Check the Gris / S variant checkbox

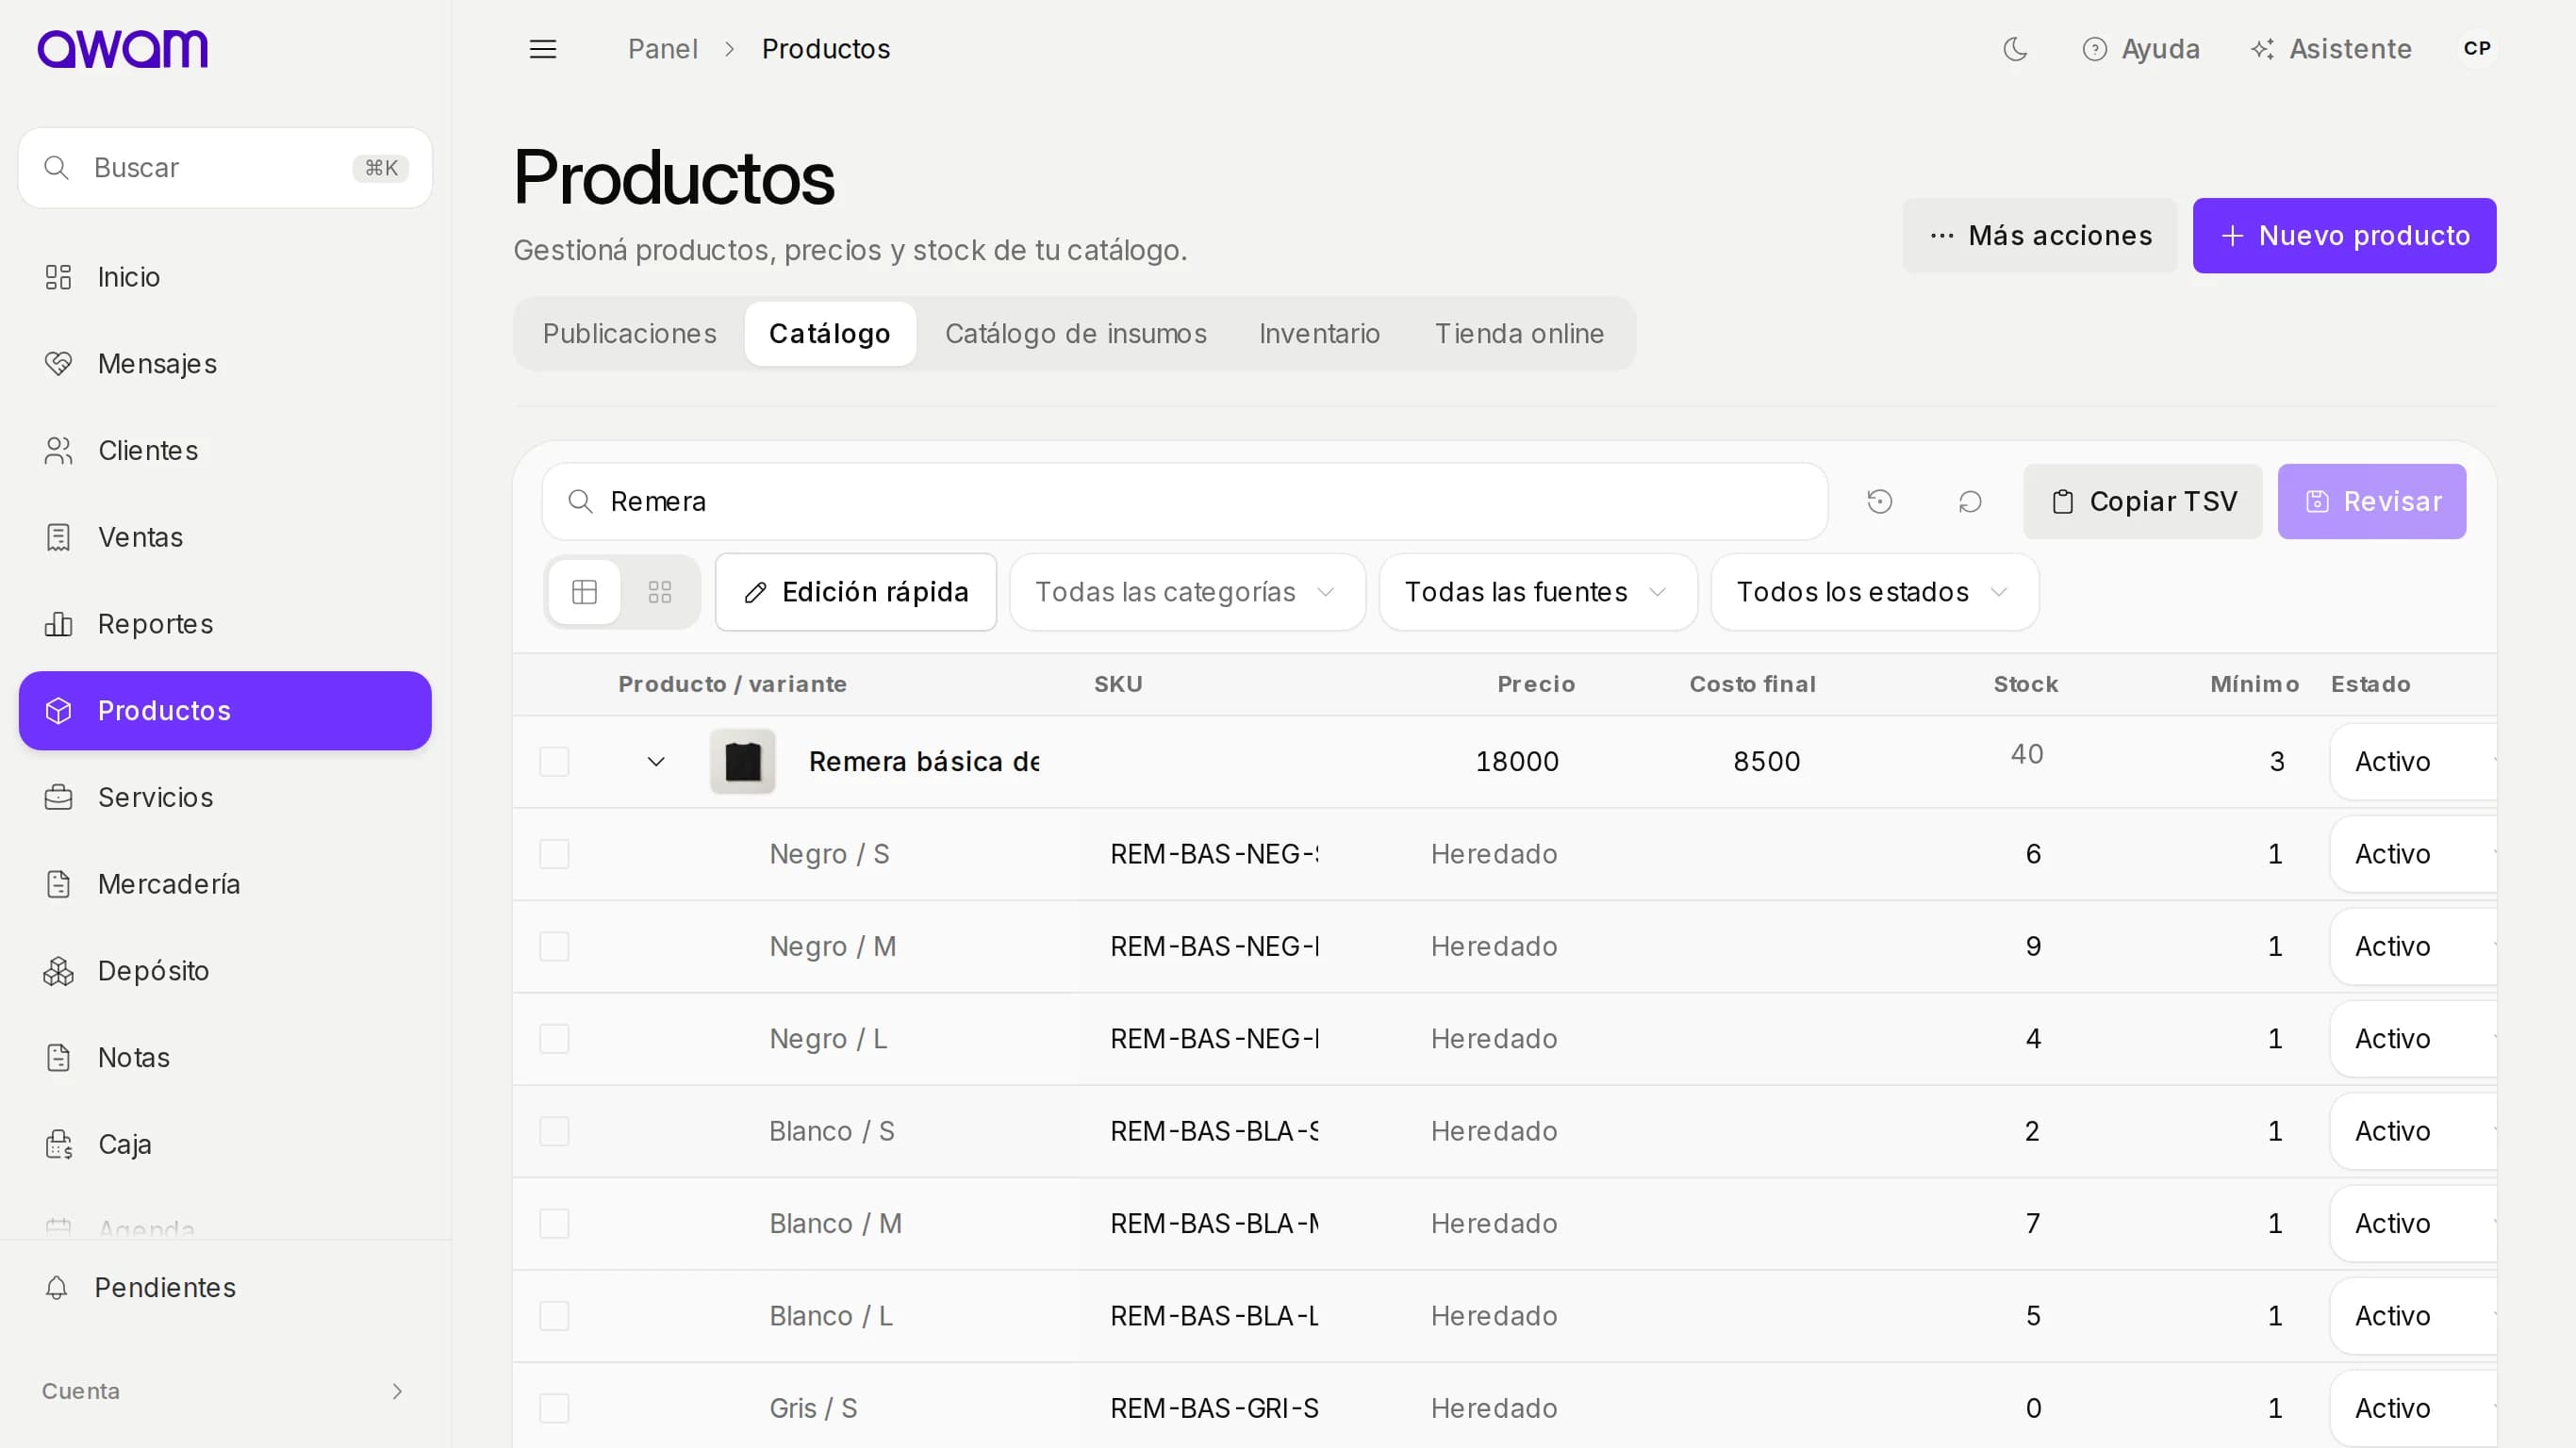(x=554, y=1408)
